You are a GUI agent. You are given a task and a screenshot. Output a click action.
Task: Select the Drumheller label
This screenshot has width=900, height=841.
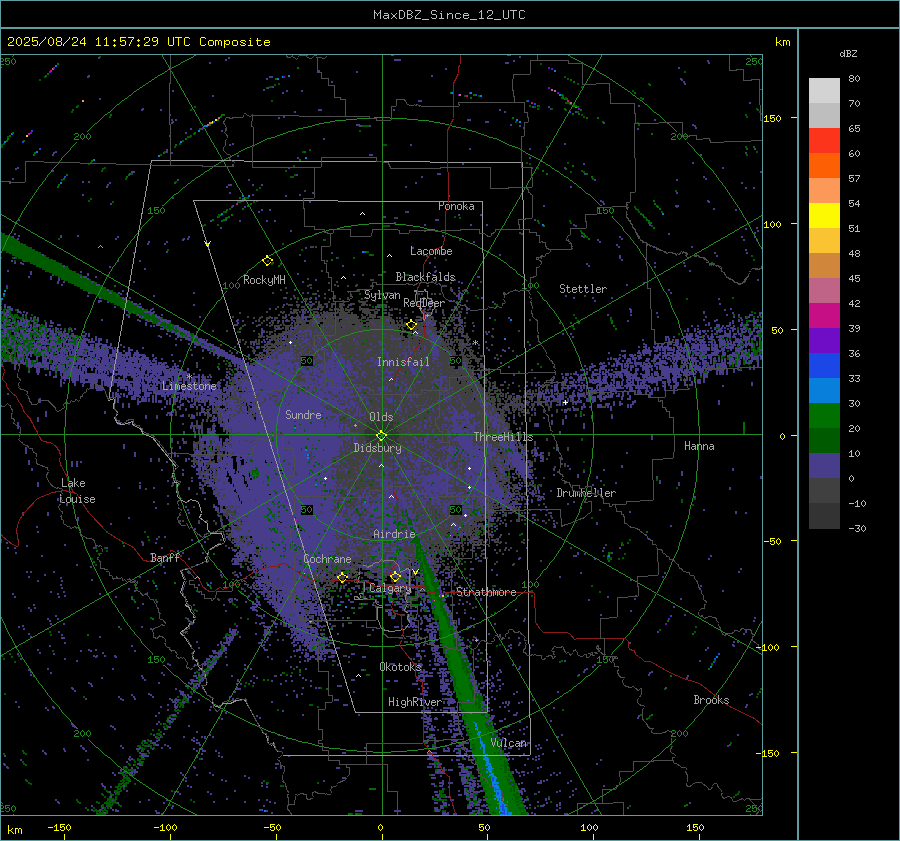[586, 493]
